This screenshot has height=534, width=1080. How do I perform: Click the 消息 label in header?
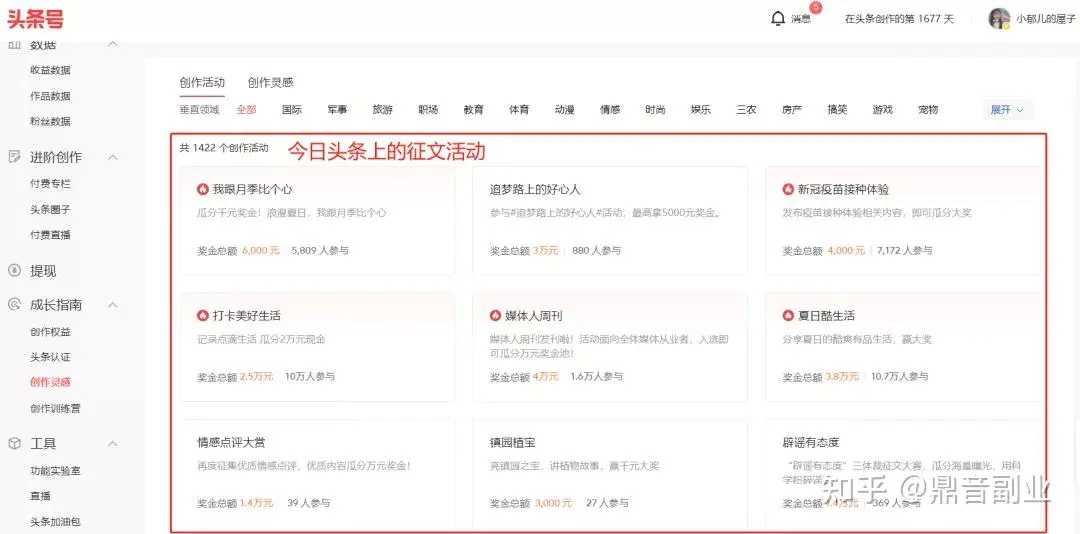[x=800, y=19]
